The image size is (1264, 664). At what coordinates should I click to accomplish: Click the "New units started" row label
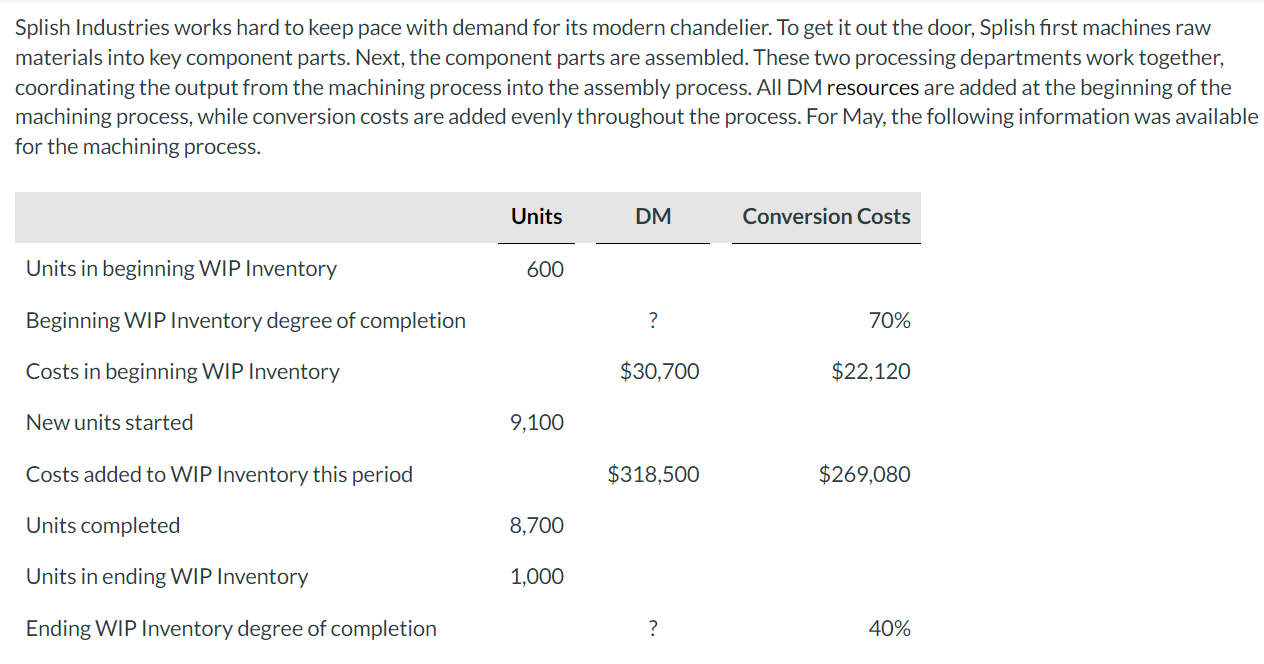[x=110, y=423]
